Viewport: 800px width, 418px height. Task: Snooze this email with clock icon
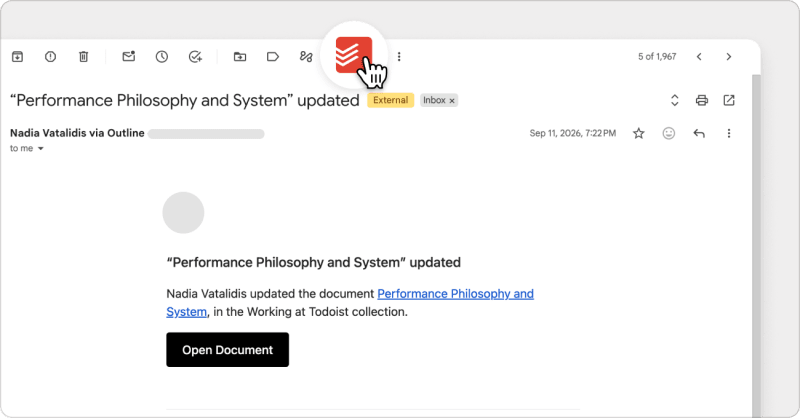pyautogui.click(x=162, y=57)
